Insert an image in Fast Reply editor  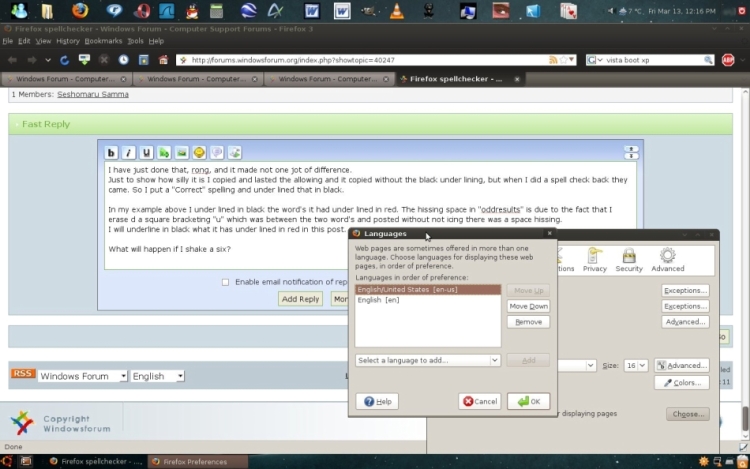(181, 153)
